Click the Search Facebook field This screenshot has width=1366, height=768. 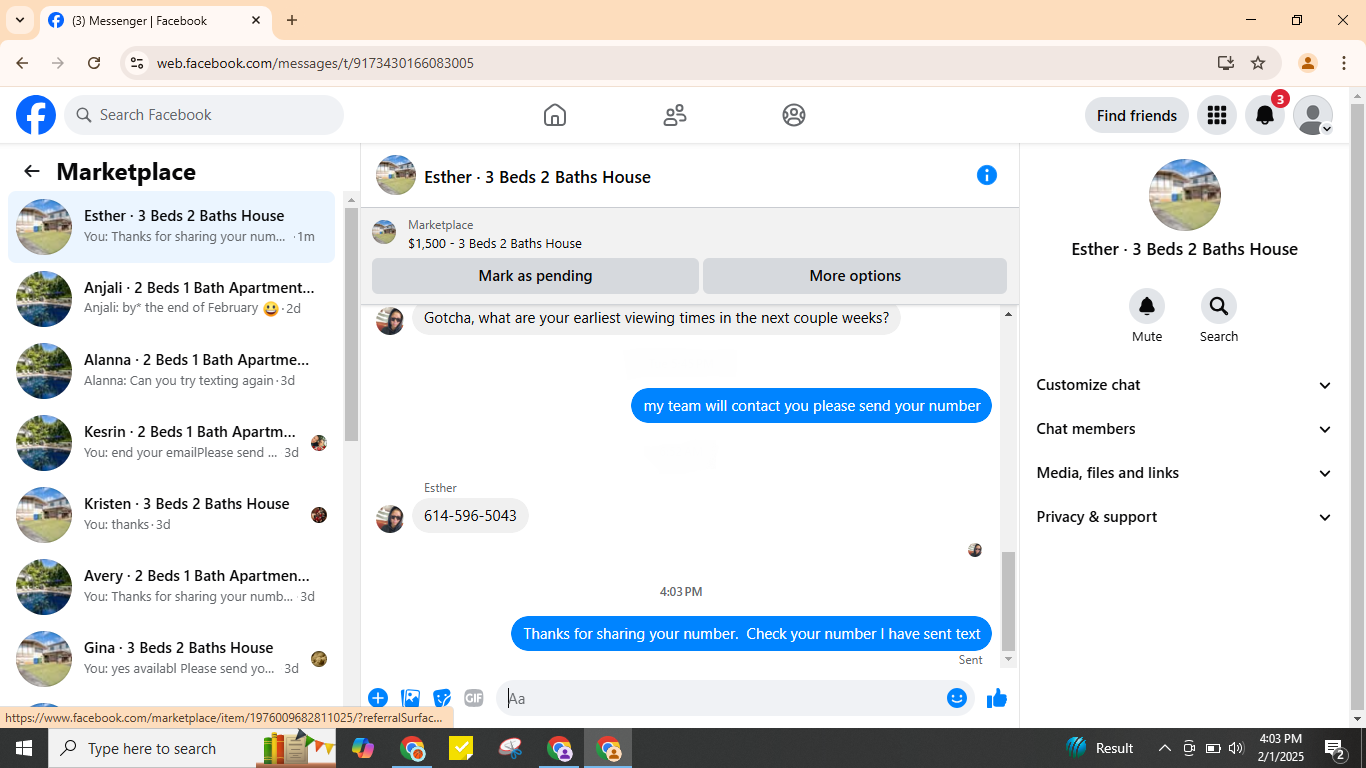click(x=204, y=115)
